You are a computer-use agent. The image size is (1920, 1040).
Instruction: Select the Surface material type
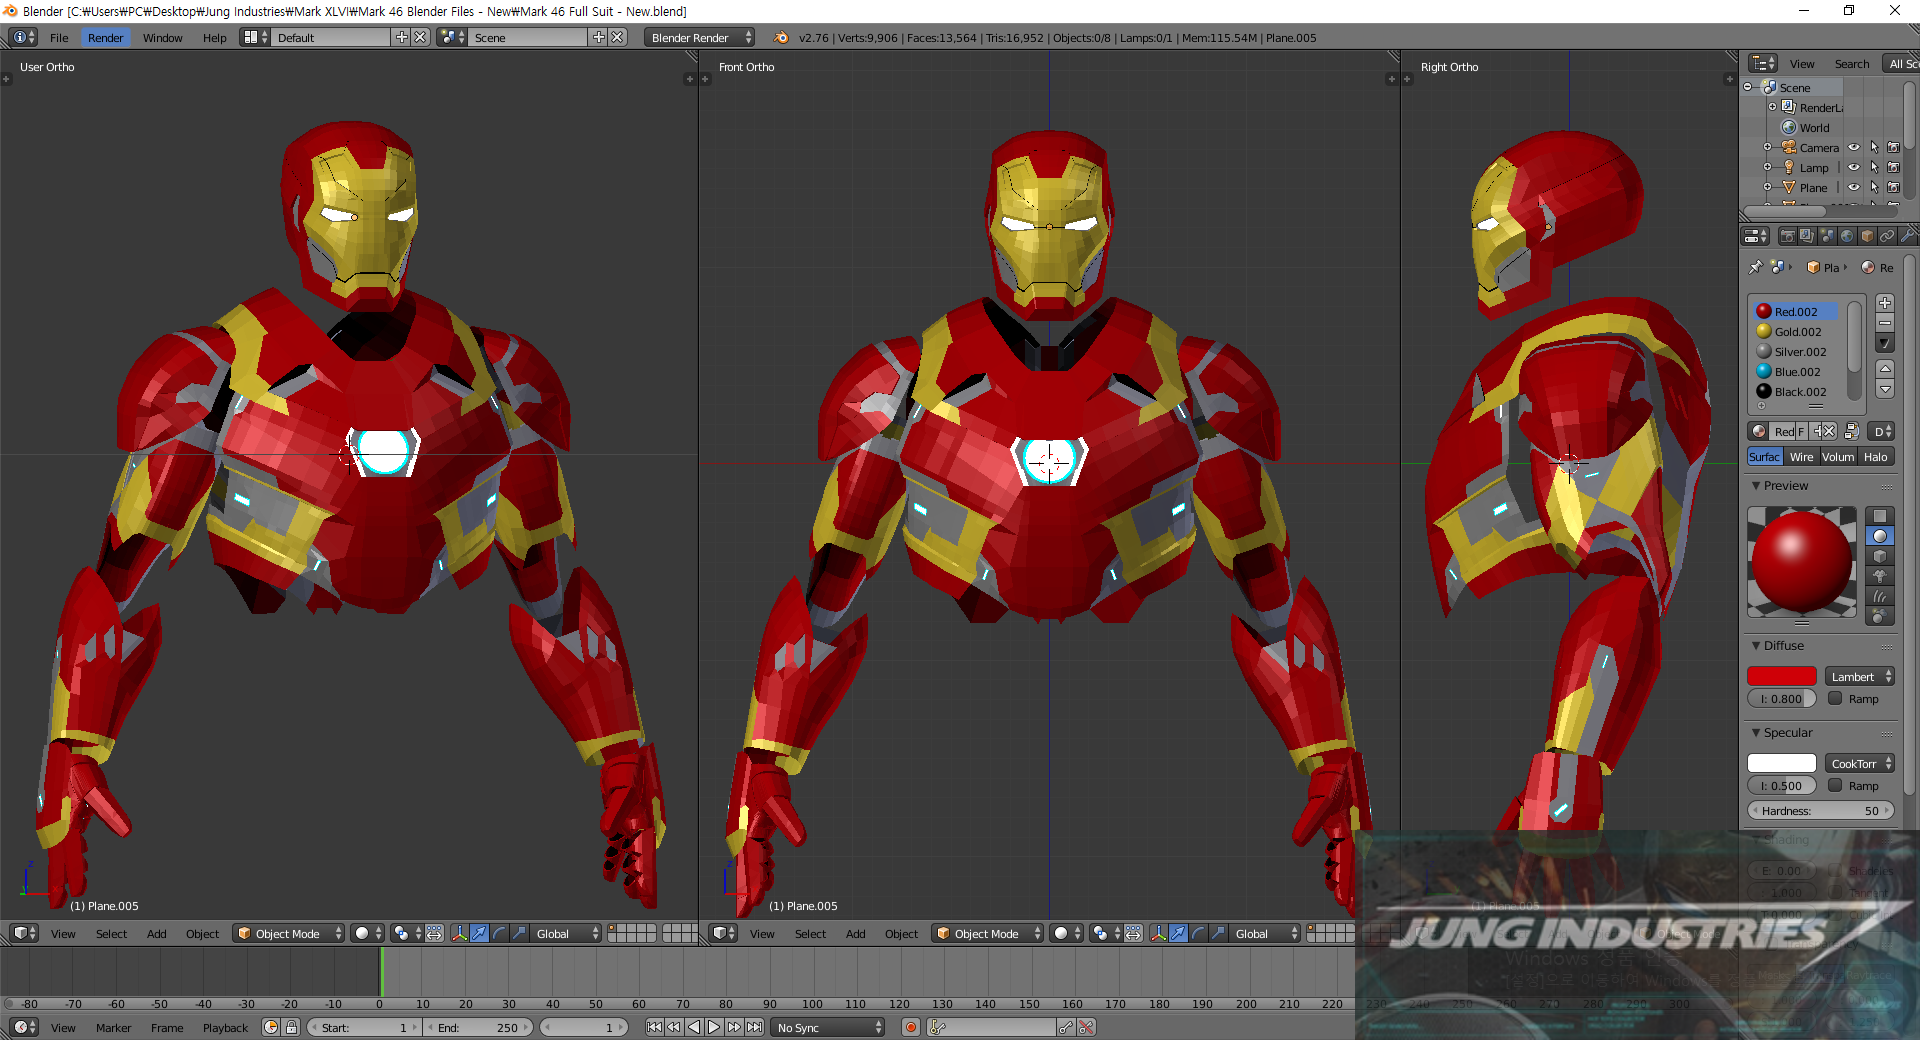(1765, 457)
